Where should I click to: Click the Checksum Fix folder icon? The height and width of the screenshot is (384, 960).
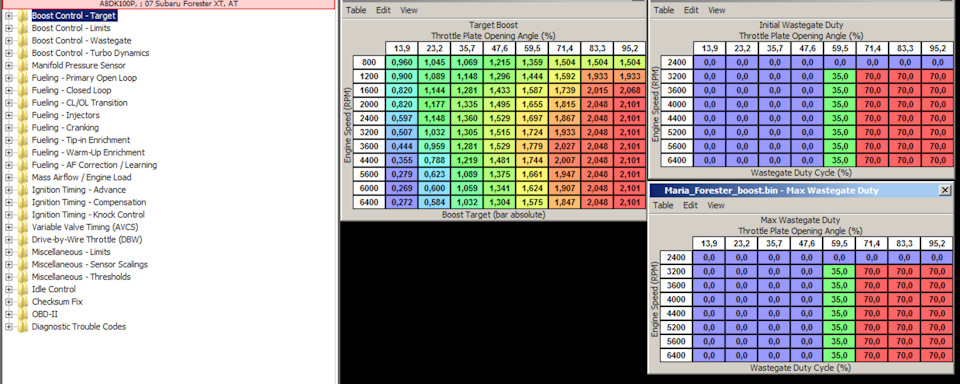click(23, 302)
